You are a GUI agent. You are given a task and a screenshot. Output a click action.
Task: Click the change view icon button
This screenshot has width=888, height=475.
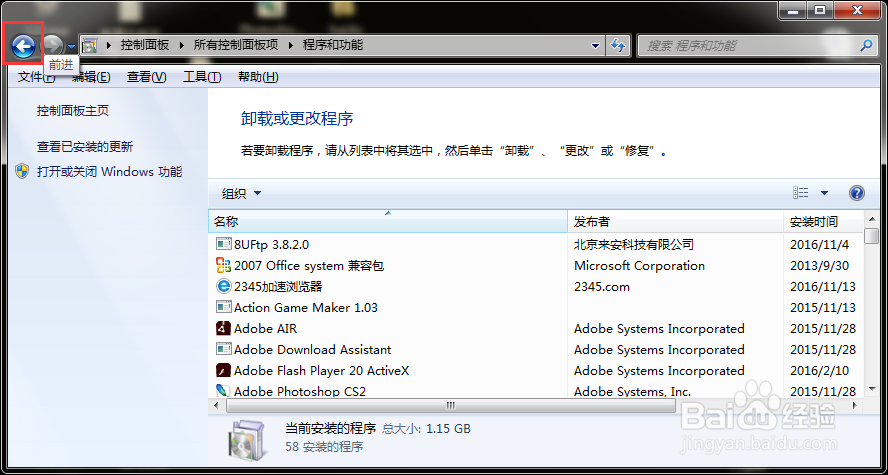tap(801, 193)
